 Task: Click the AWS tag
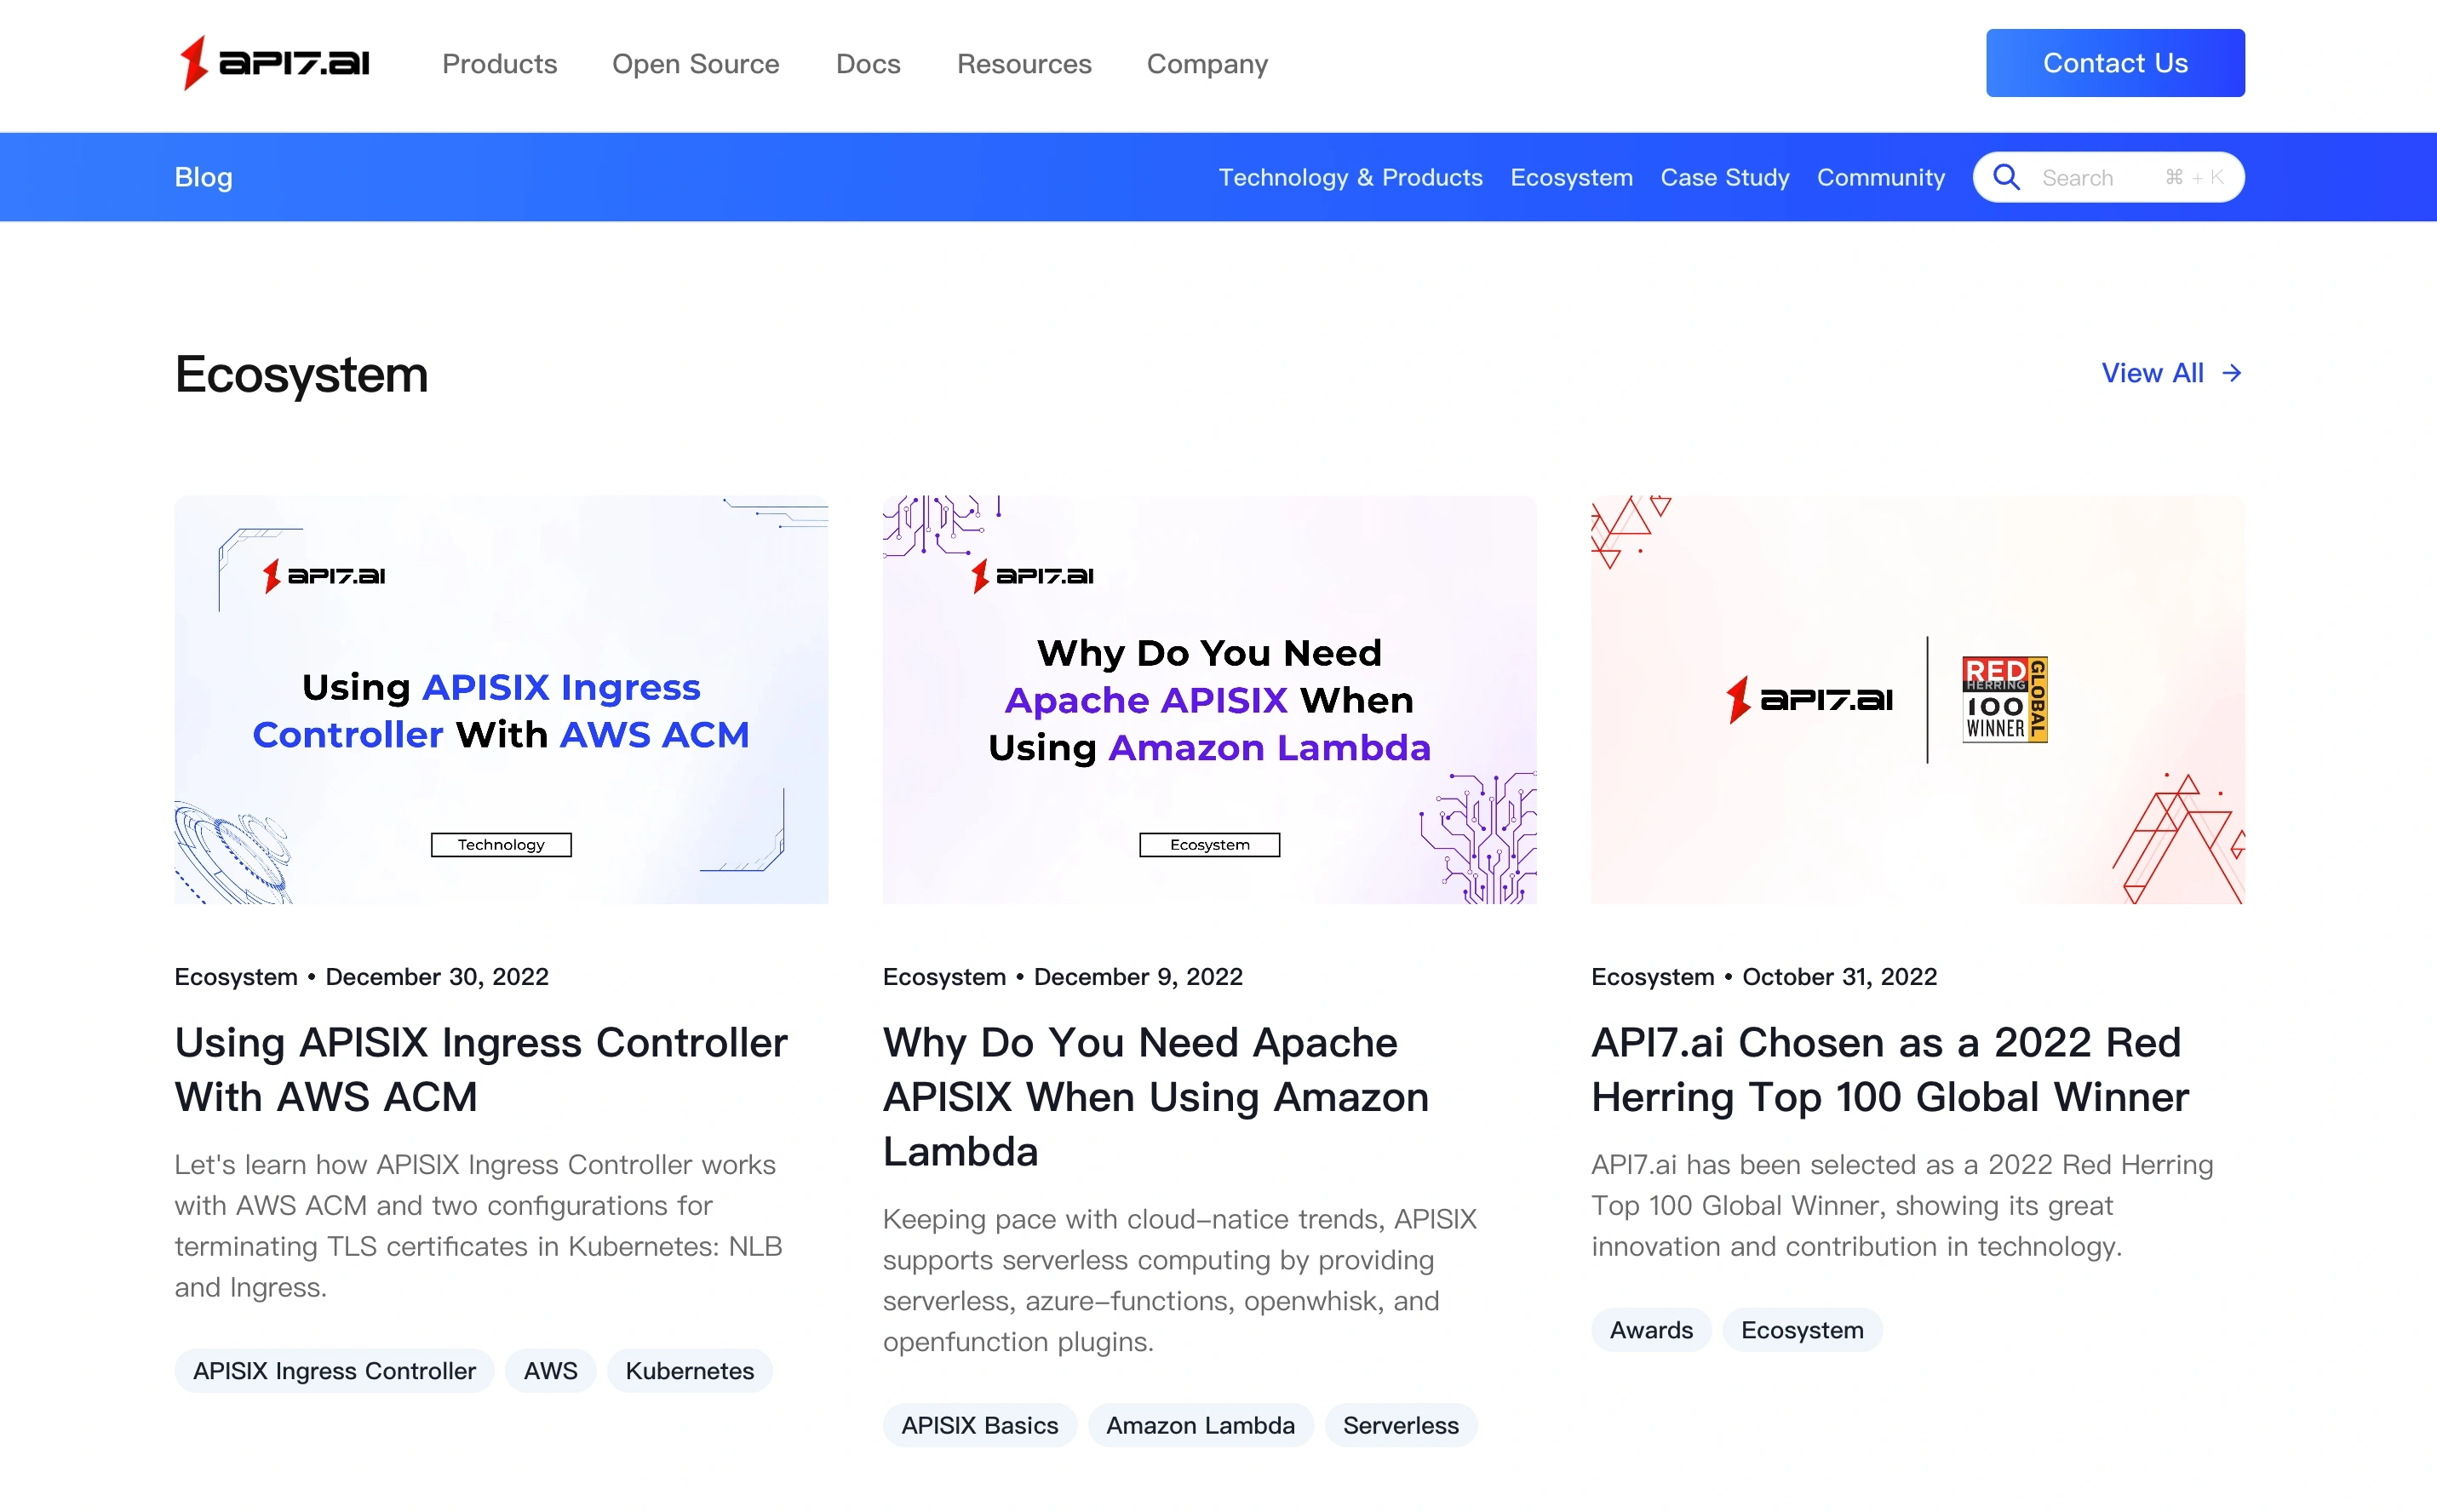pyautogui.click(x=550, y=1371)
